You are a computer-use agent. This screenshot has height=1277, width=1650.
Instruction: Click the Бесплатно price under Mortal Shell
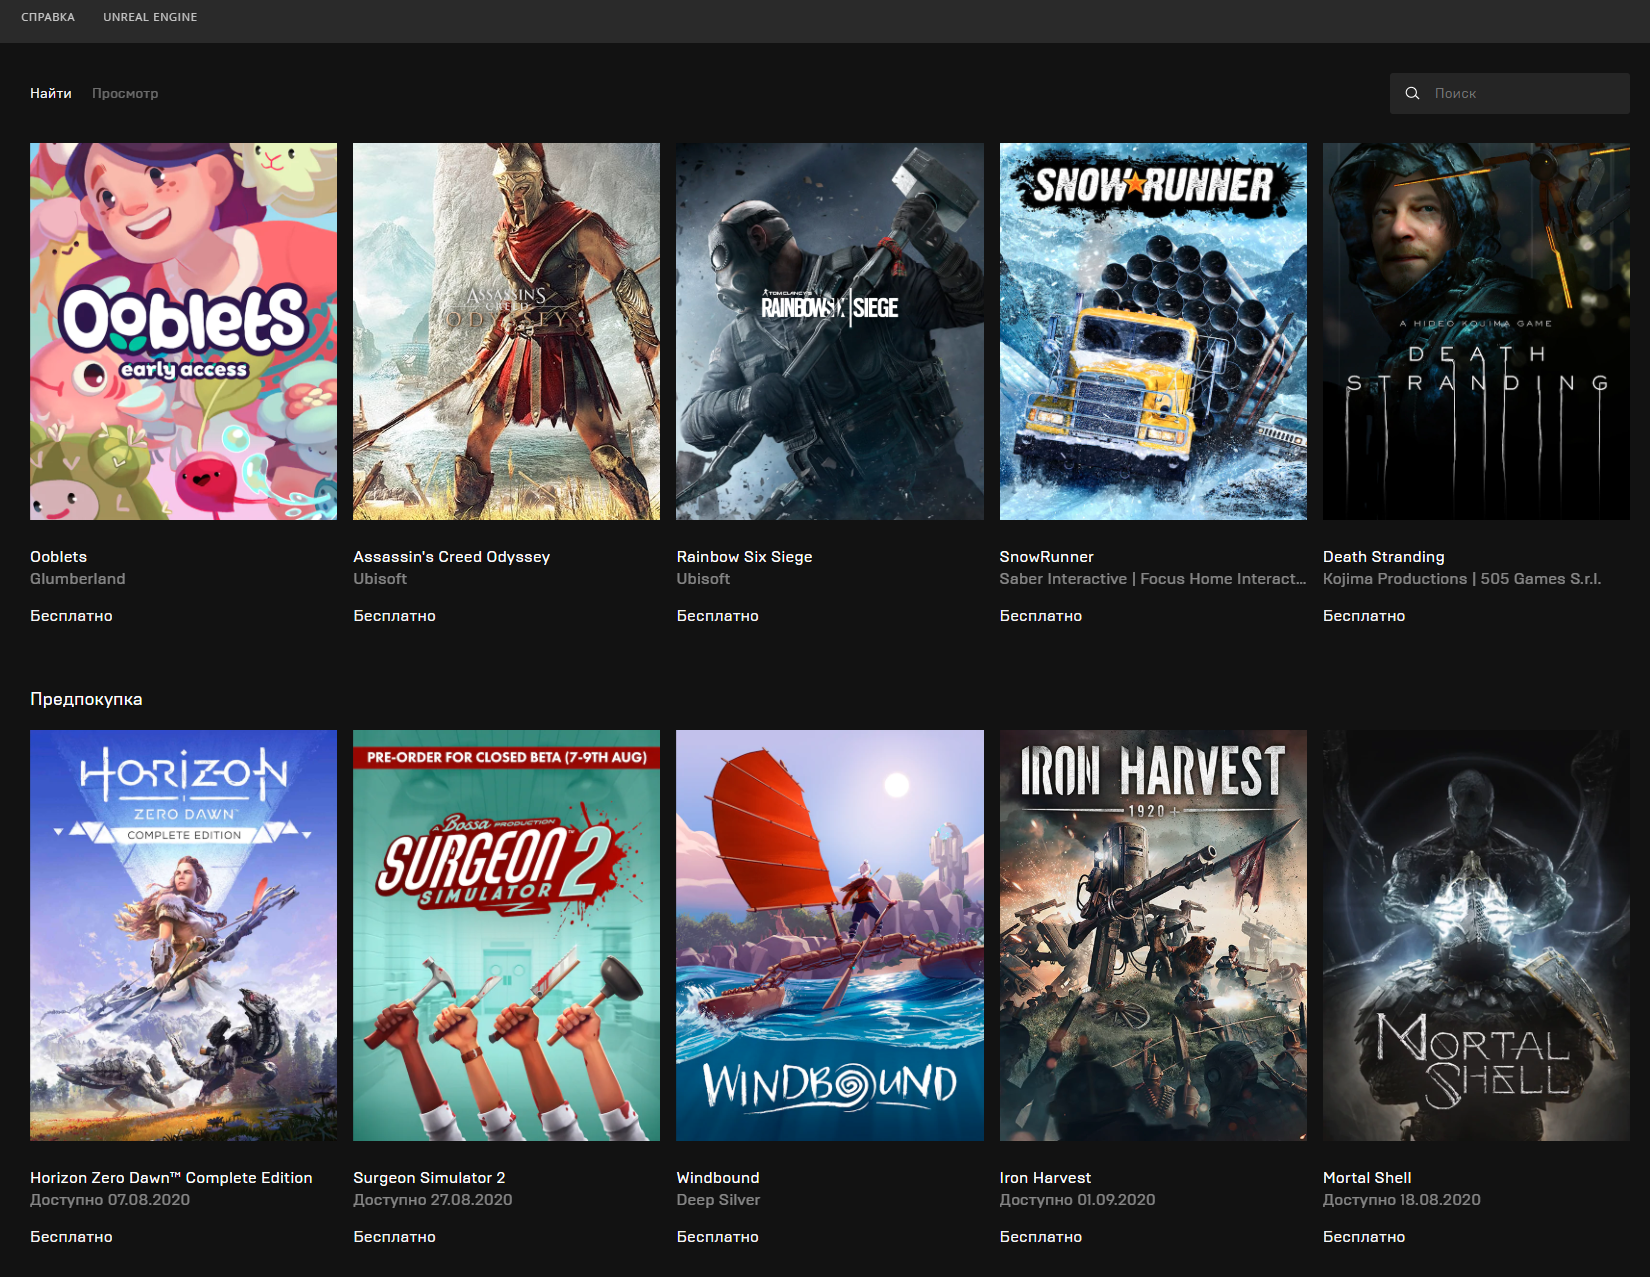(1364, 1237)
